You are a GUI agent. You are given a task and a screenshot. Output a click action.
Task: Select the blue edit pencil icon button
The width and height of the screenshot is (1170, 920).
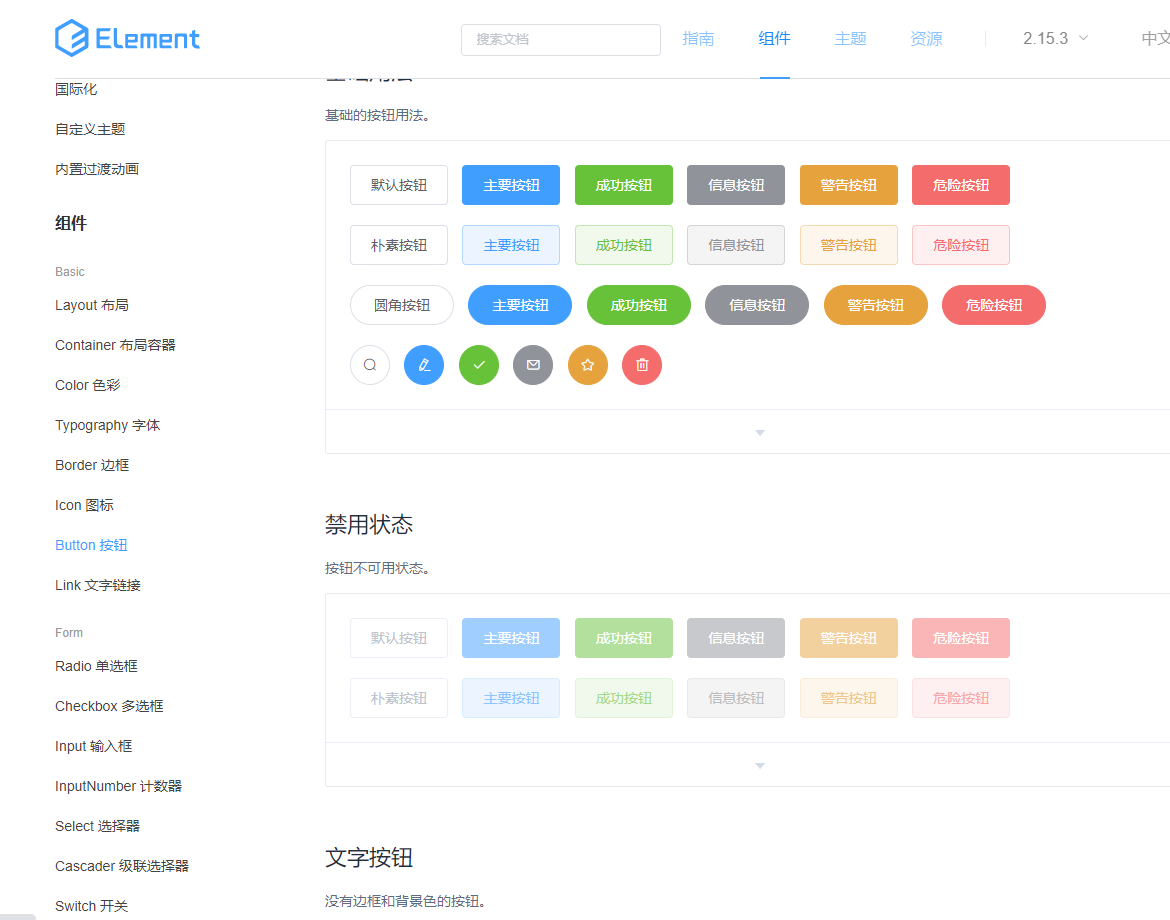click(424, 365)
